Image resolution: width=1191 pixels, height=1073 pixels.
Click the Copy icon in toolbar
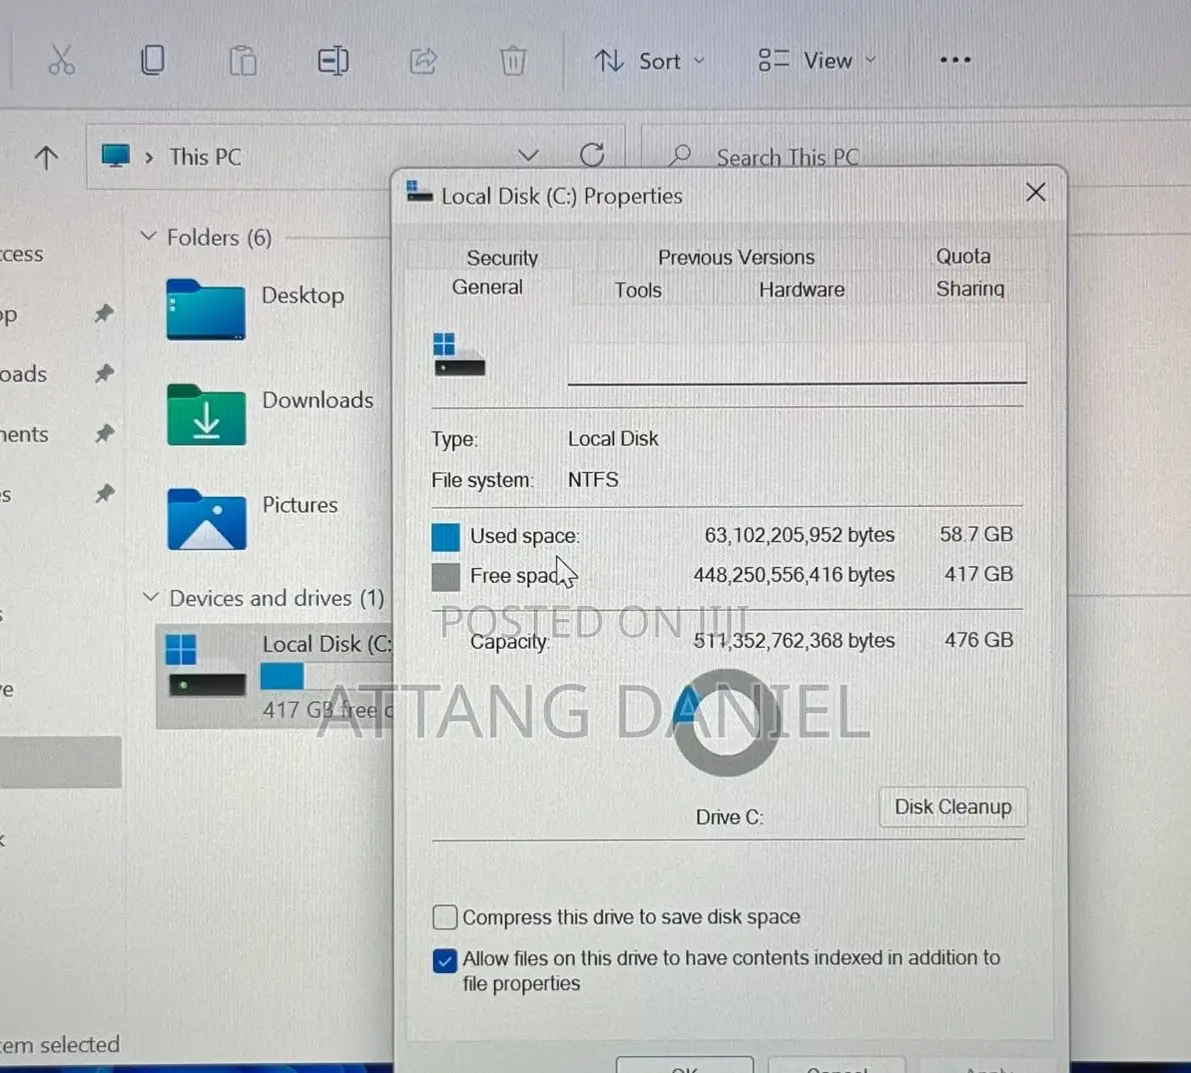[x=153, y=60]
